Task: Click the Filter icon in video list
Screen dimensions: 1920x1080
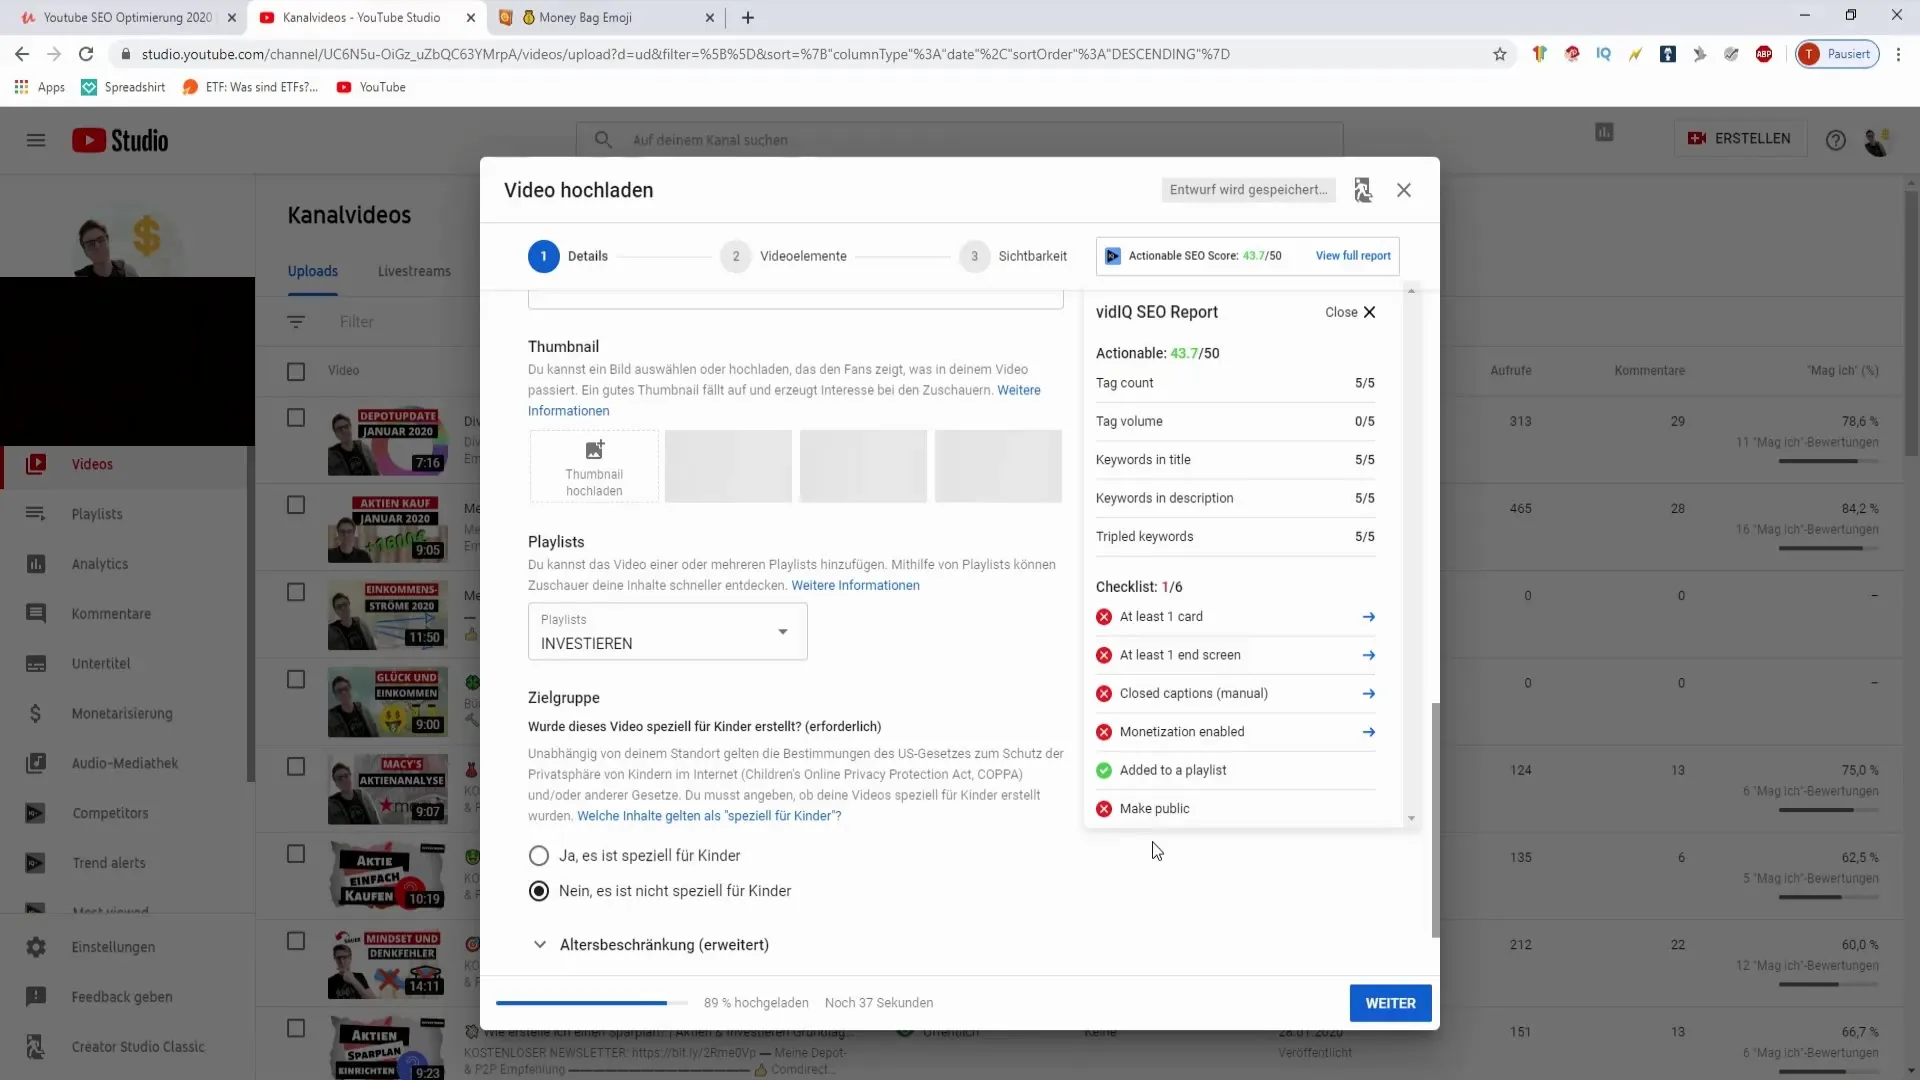Action: point(296,322)
